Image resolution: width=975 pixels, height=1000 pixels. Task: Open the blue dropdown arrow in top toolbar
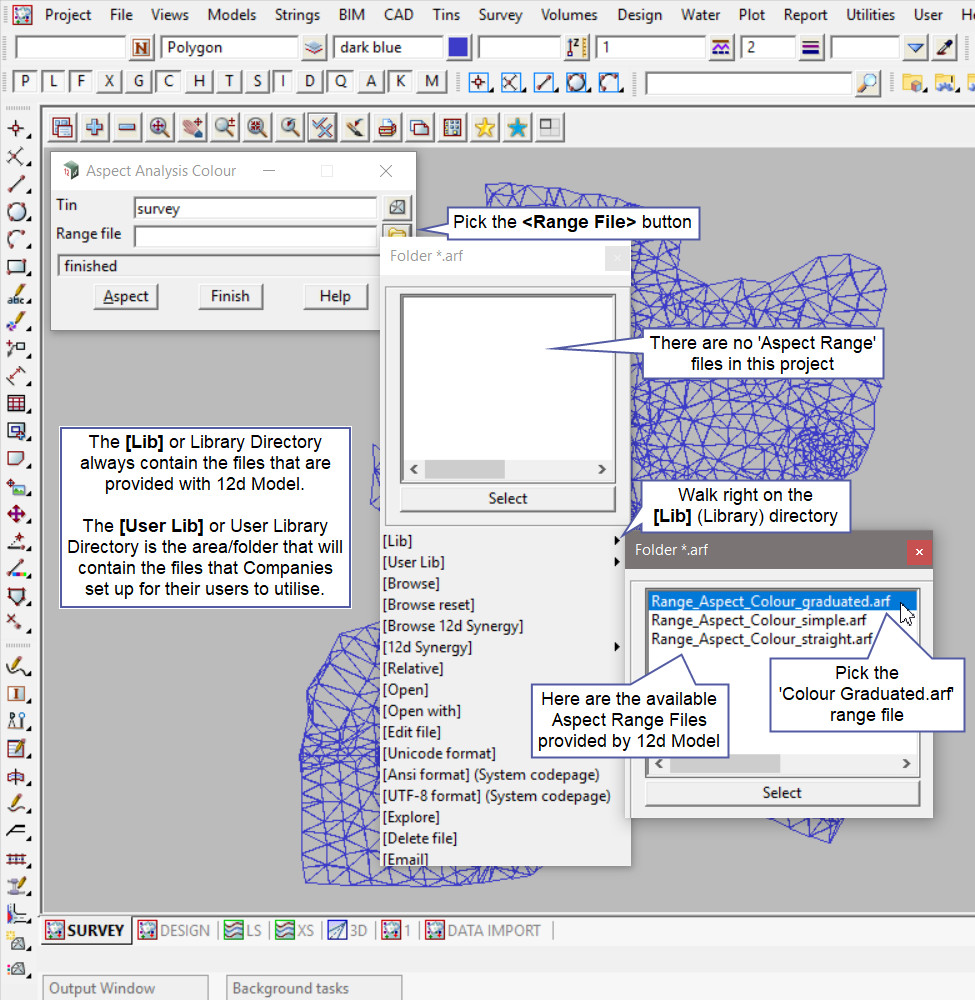[x=915, y=47]
